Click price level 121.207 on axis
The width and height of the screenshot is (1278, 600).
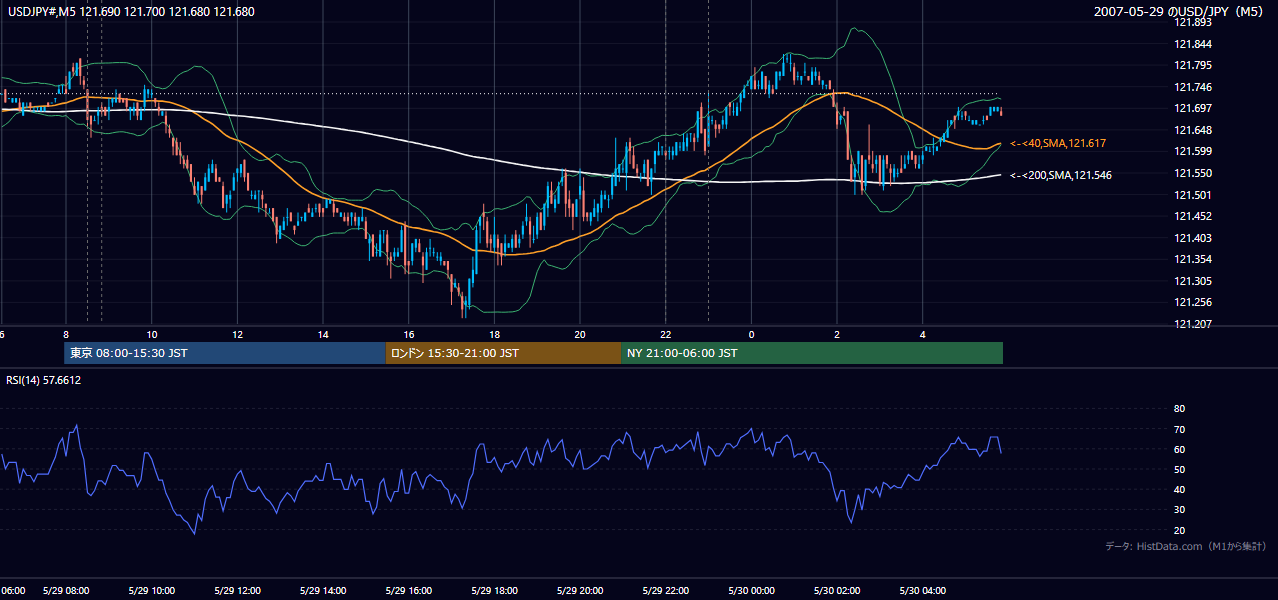(1192, 324)
